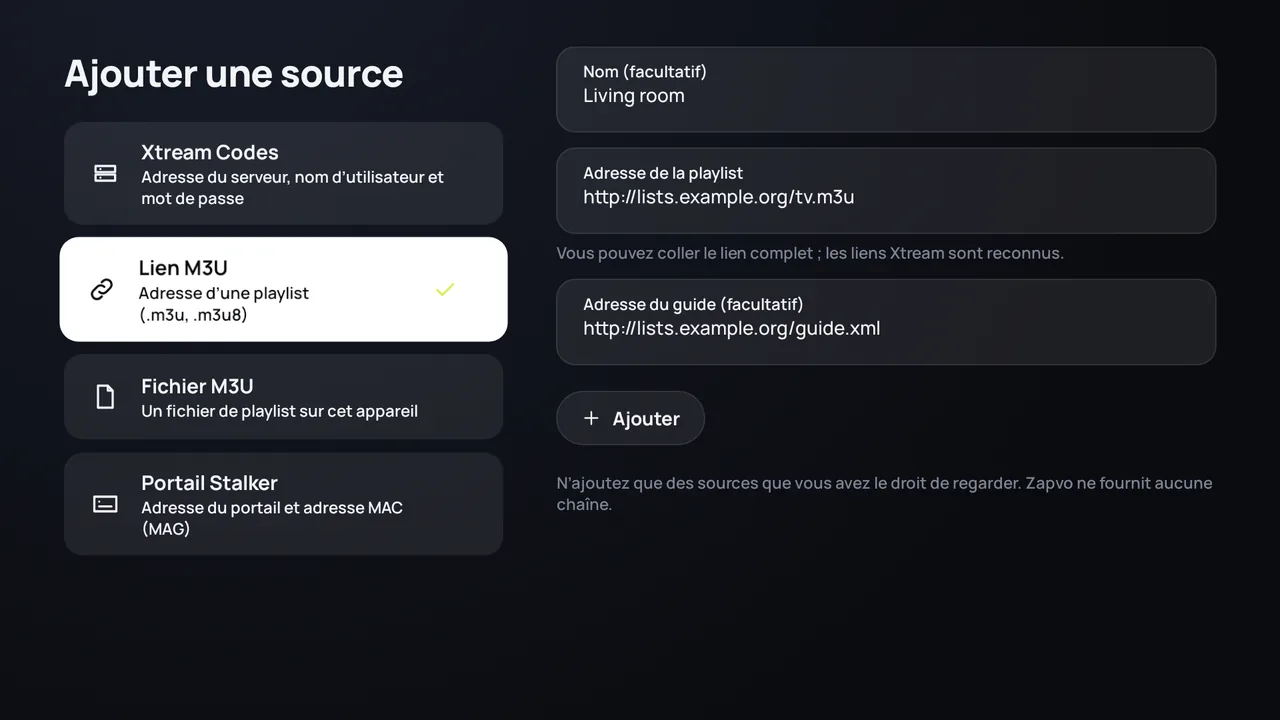The image size is (1280, 720).
Task: Click the disclaimer text mentioning Zapvo
Action: pos(884,494)
